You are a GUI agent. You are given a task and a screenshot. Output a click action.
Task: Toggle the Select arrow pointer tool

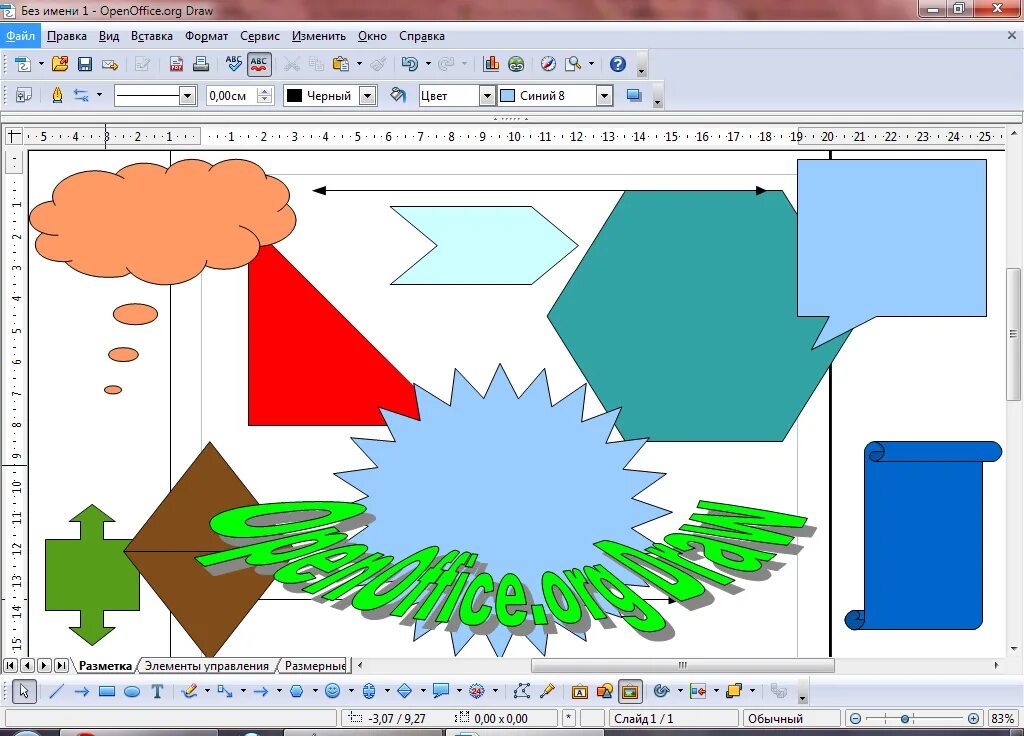point(24,691)
